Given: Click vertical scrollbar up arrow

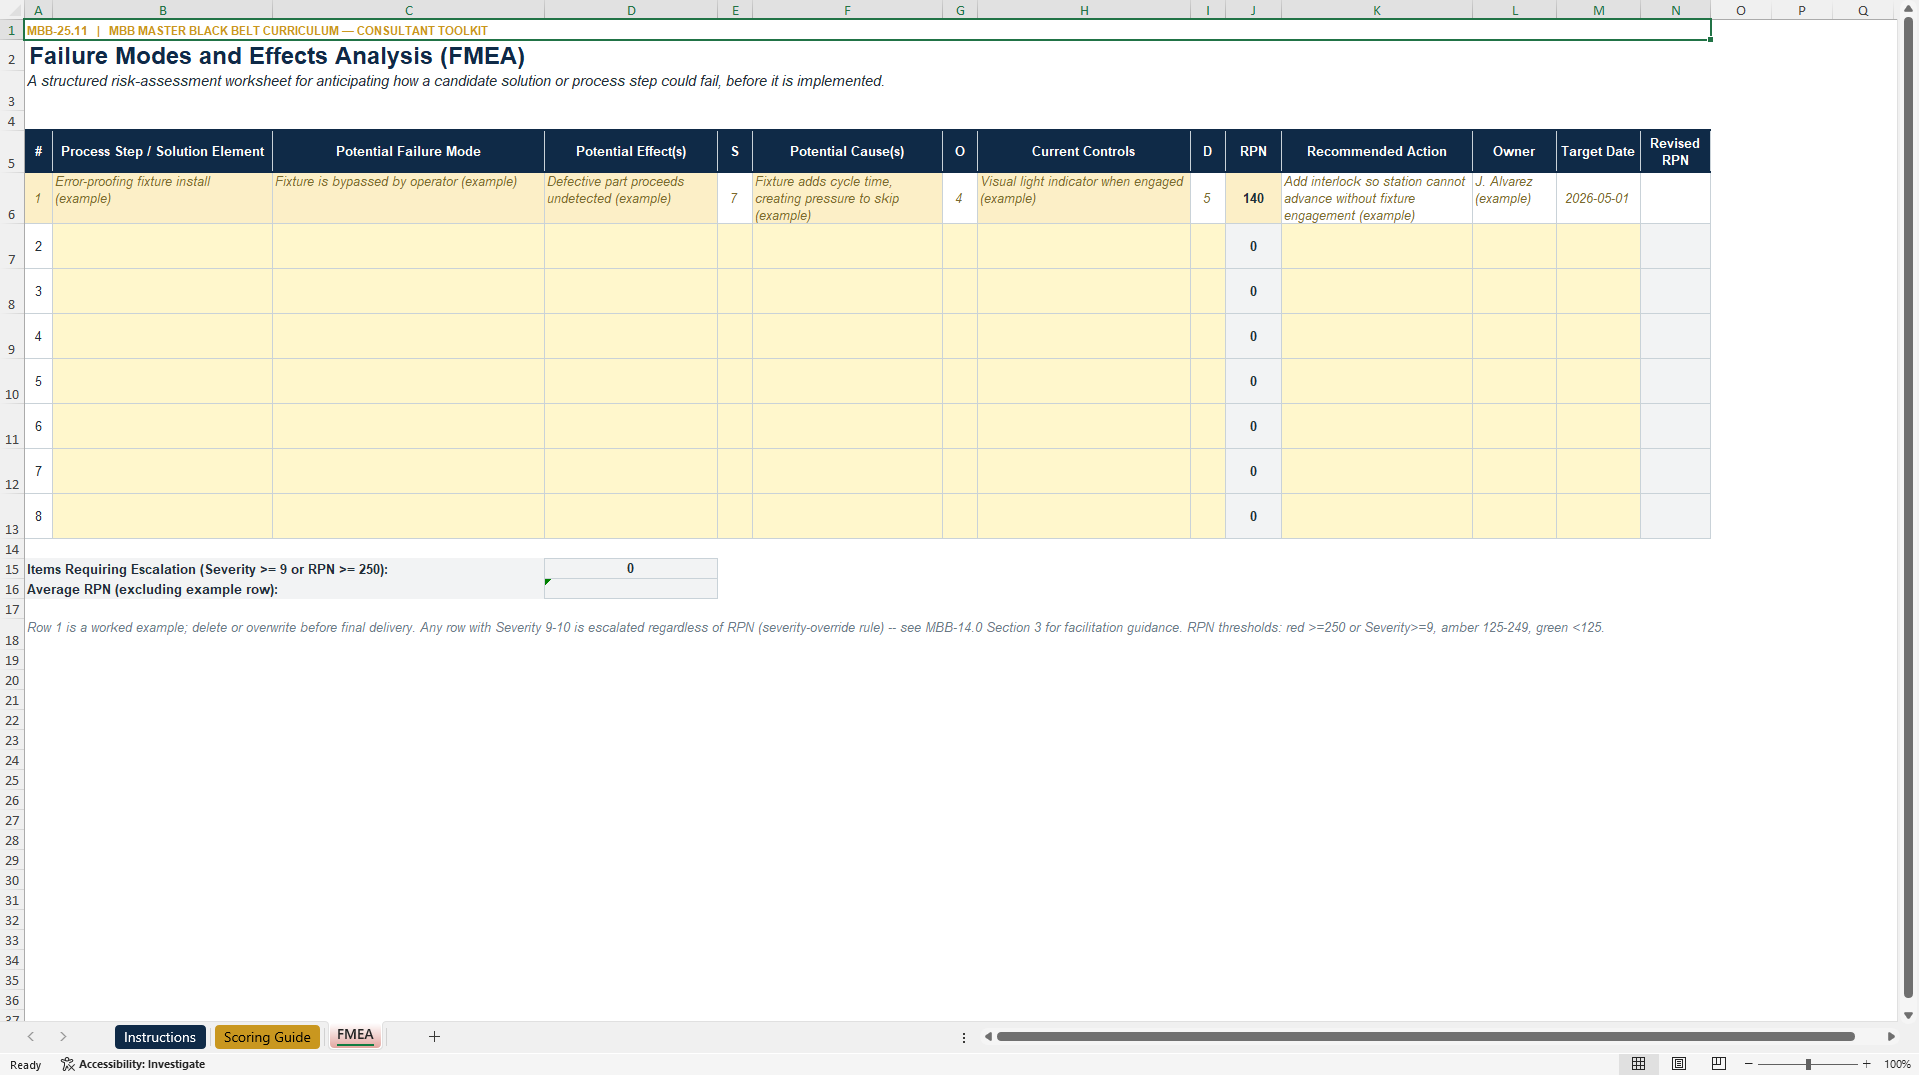Looking at the screenshot, I should tap(1908, 9).
